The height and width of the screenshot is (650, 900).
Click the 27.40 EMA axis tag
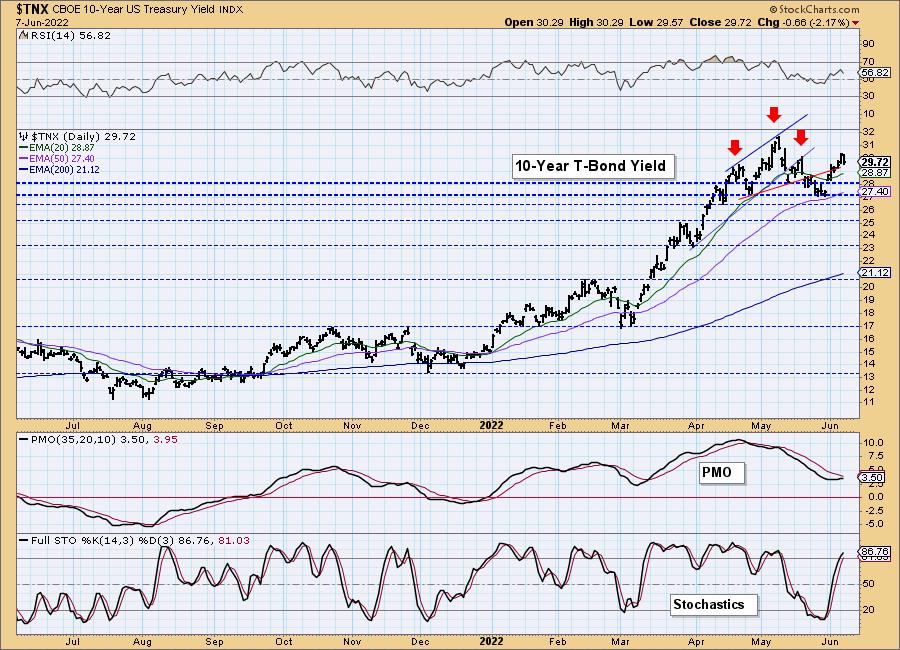(875, 192)
